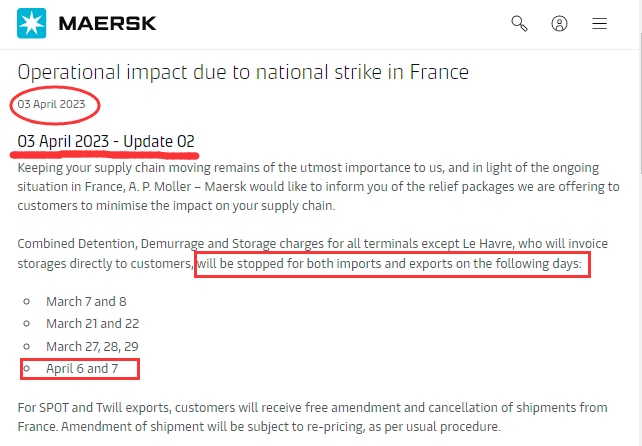Click the highlighted 'will be stopped' sentence
Image resolution: width=642 pixels, height=446 pixels.
point(389,263)
